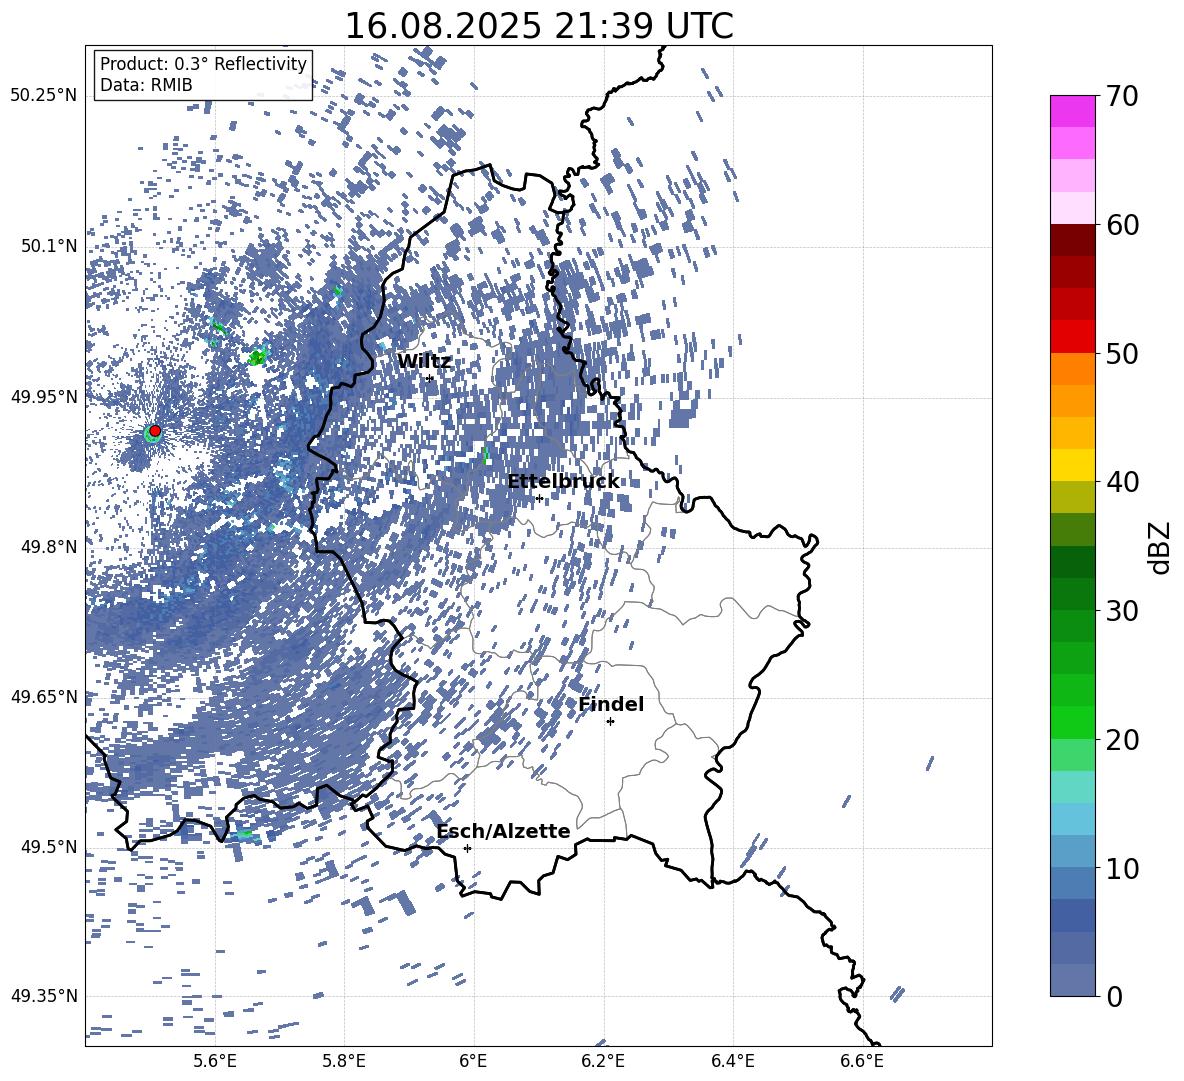Click the 49.5°N latitude label
The width and height of the screenshot is (1184, 1081).
coord(49,847)
